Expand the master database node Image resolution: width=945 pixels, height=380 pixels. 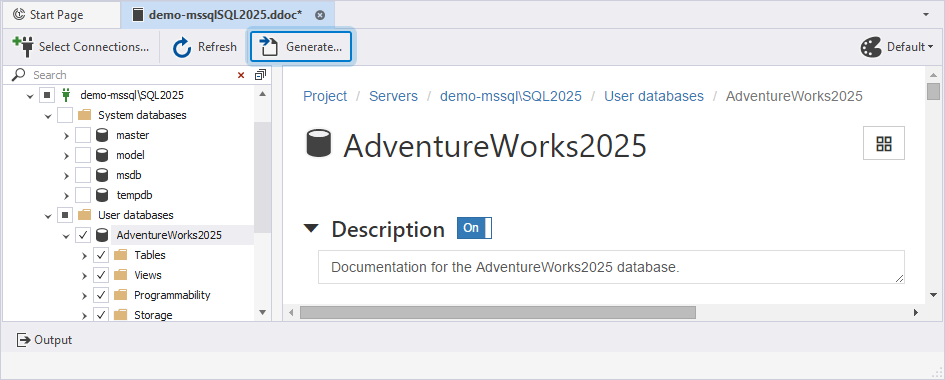coord(66,135)
